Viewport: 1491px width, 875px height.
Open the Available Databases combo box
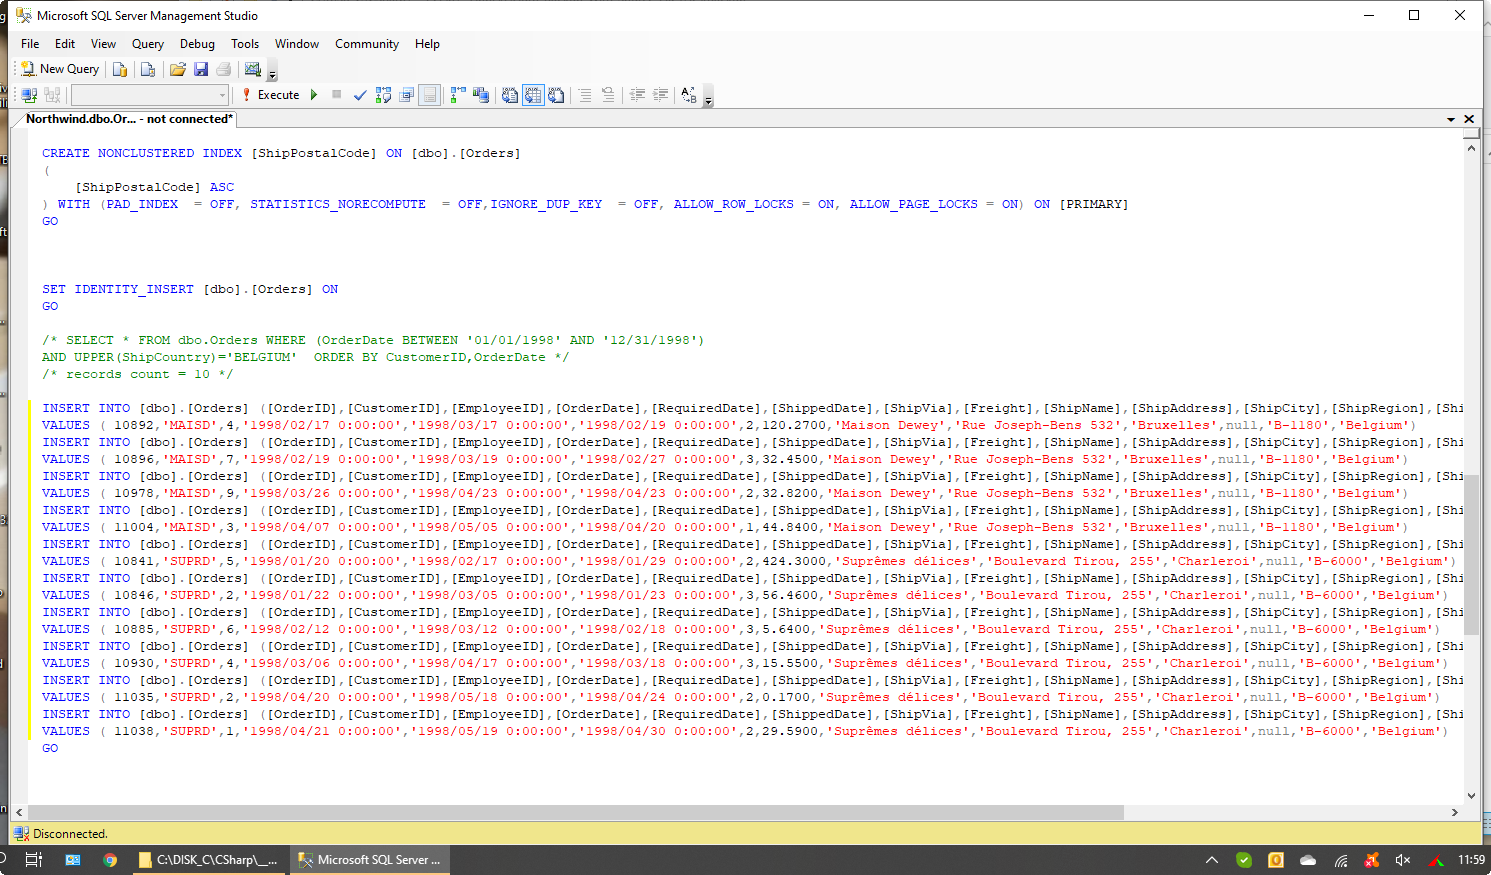tap(150, 95)
